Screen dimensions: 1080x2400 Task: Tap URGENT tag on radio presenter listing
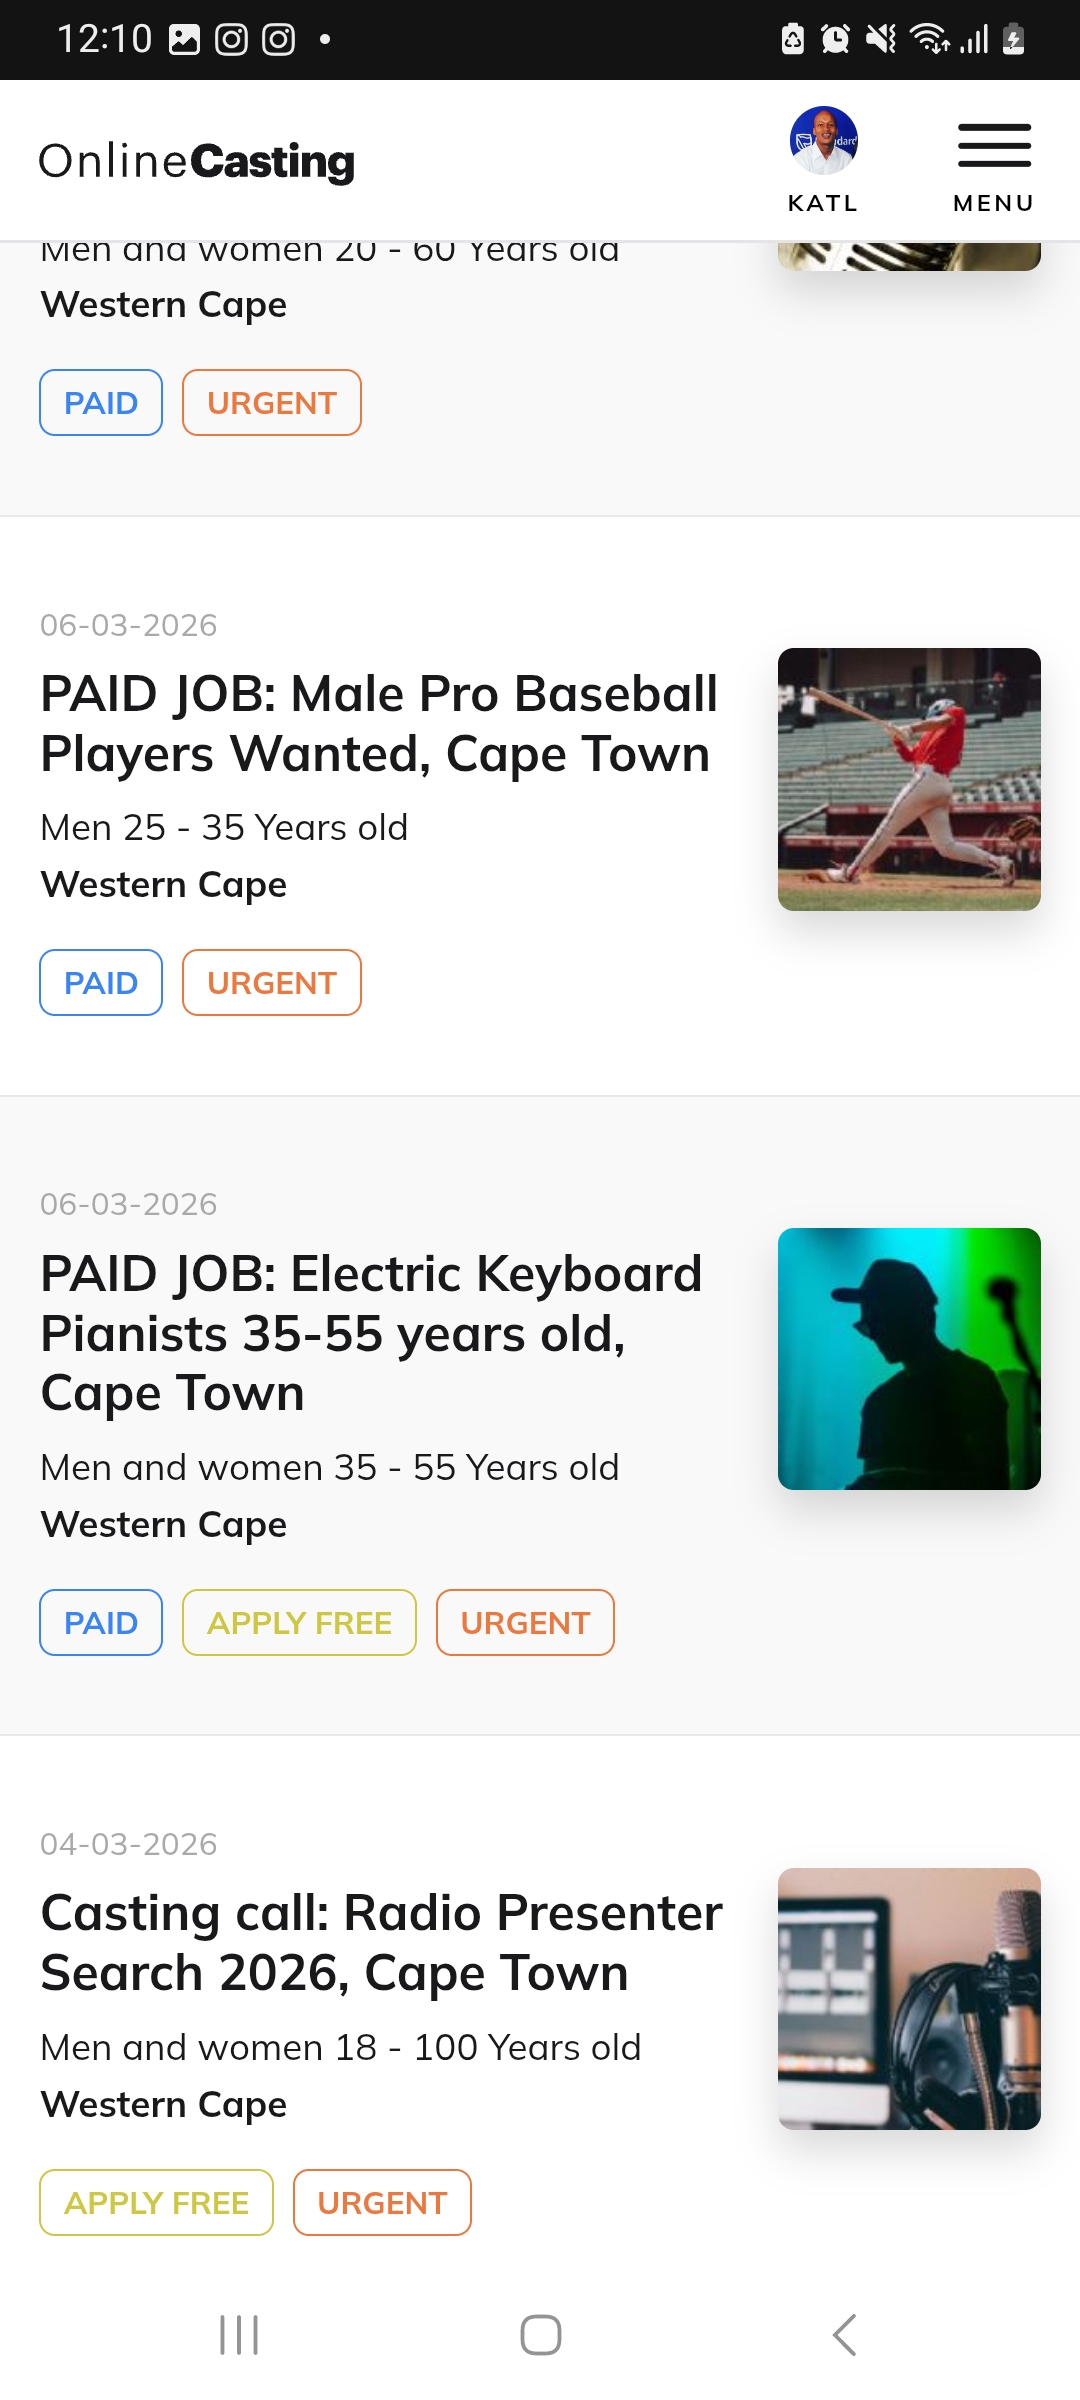382,2203
